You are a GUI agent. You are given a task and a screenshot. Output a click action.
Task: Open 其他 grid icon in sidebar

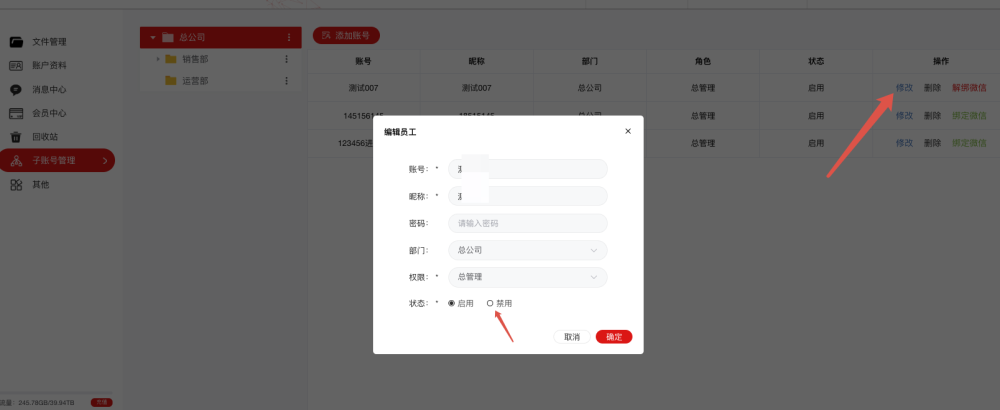click(x=17, y=185)
